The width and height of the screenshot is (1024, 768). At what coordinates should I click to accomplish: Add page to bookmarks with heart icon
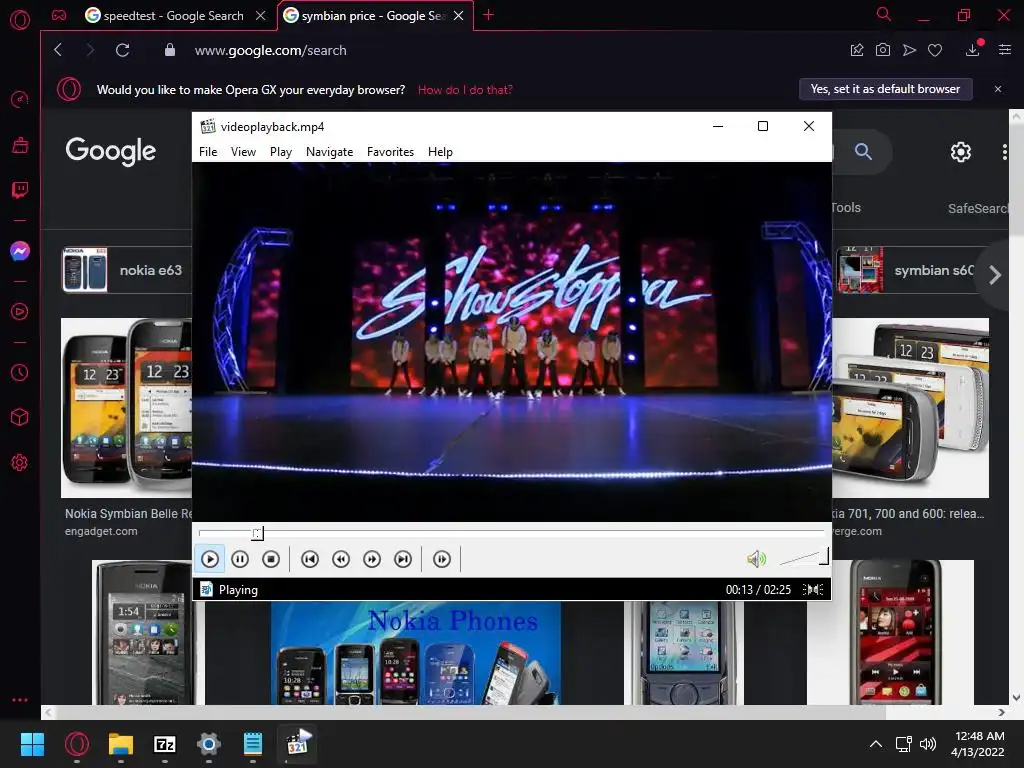935,50
